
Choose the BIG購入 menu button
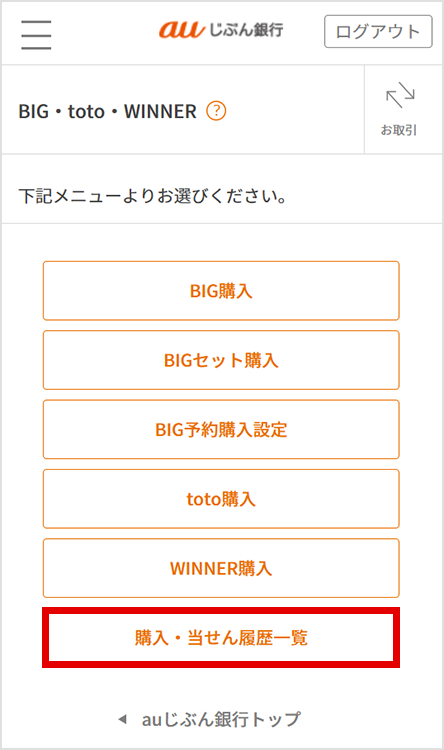pos(221,291)
